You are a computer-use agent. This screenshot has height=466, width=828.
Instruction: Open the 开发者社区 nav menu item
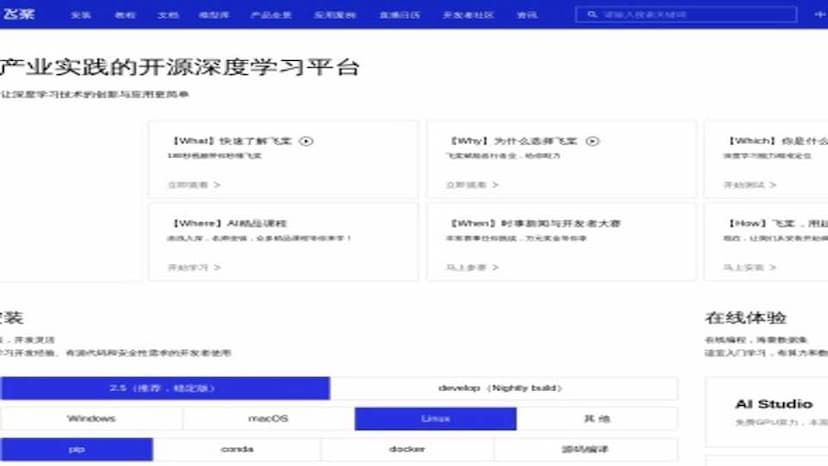pyautogui.click(x=468, y=15)
